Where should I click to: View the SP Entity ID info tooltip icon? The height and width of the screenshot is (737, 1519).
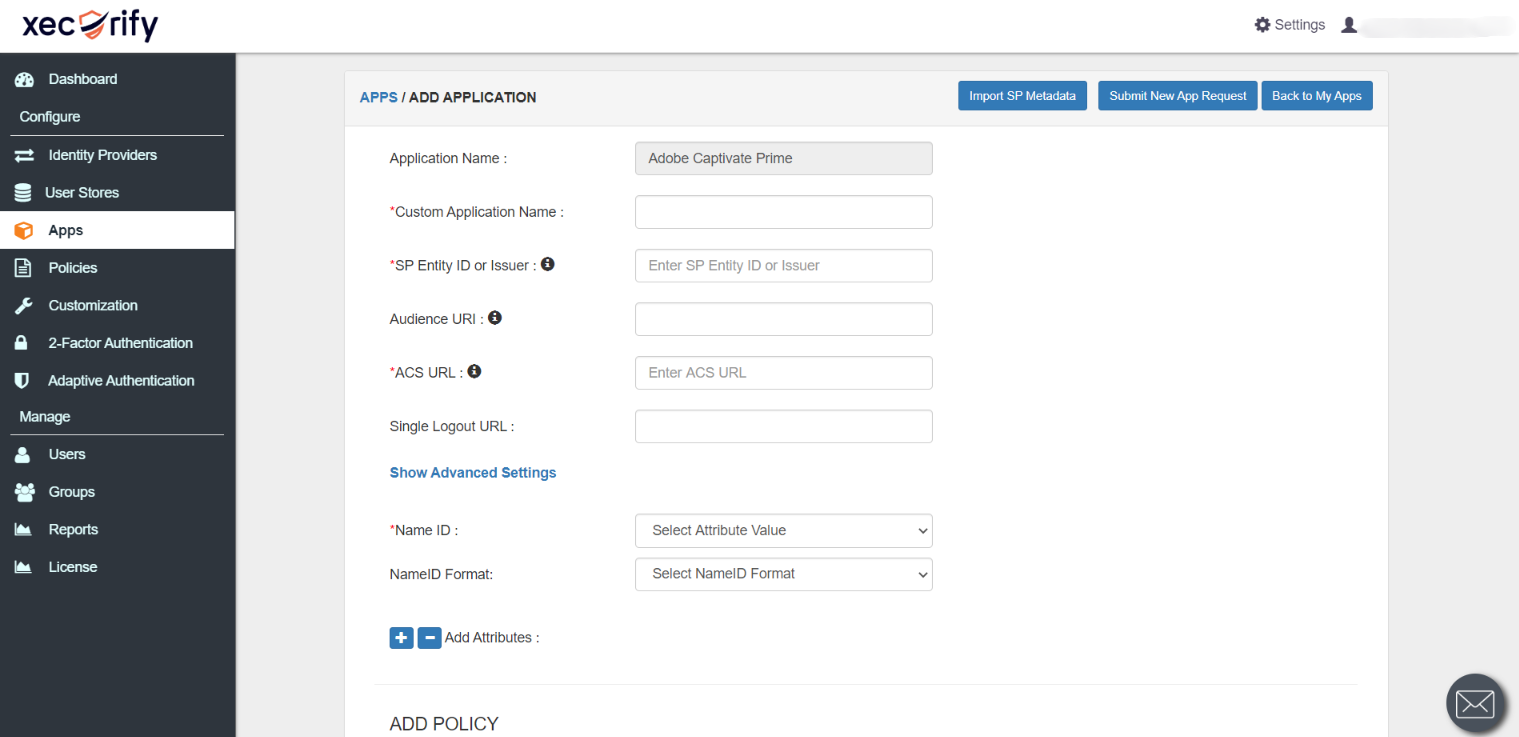click(x=547, y=263)
